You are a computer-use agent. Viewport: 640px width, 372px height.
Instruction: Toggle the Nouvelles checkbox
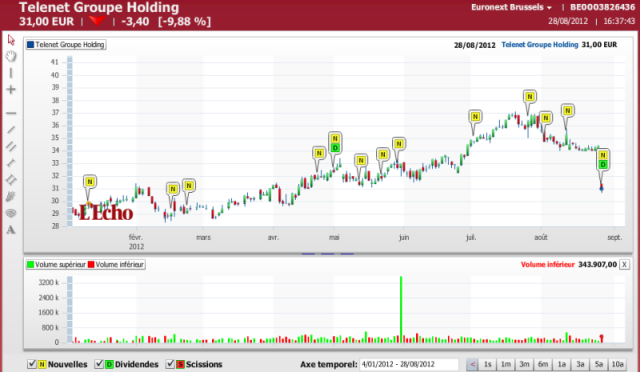tap(32, 364)
